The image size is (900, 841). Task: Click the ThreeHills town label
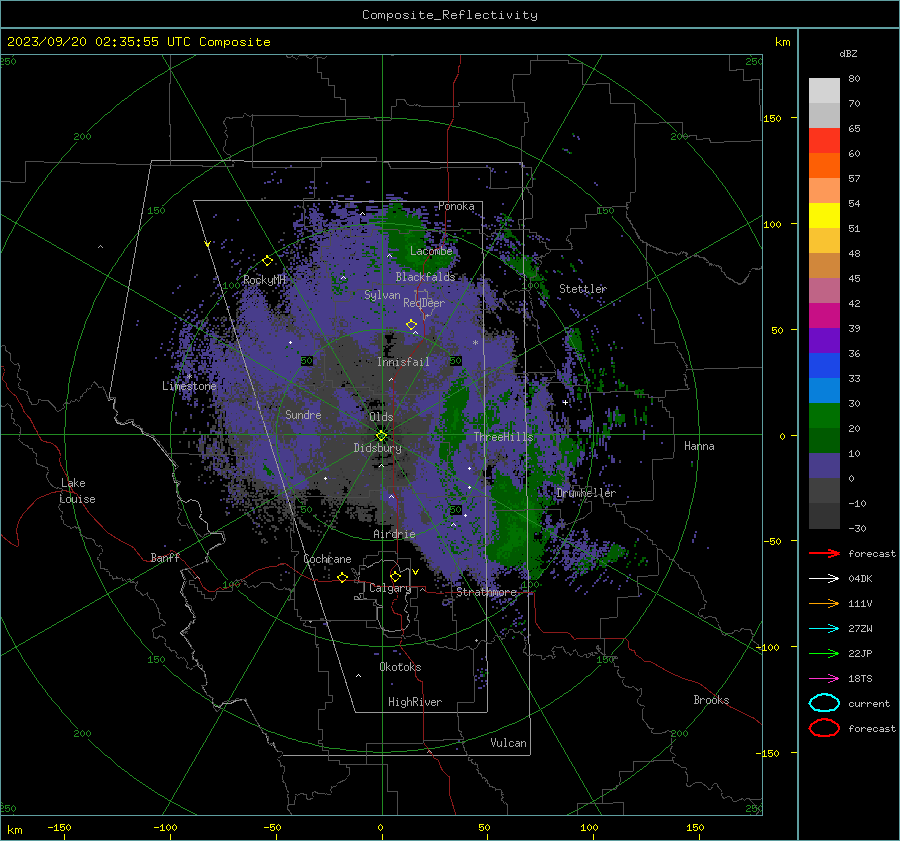(x=503, y=437)
